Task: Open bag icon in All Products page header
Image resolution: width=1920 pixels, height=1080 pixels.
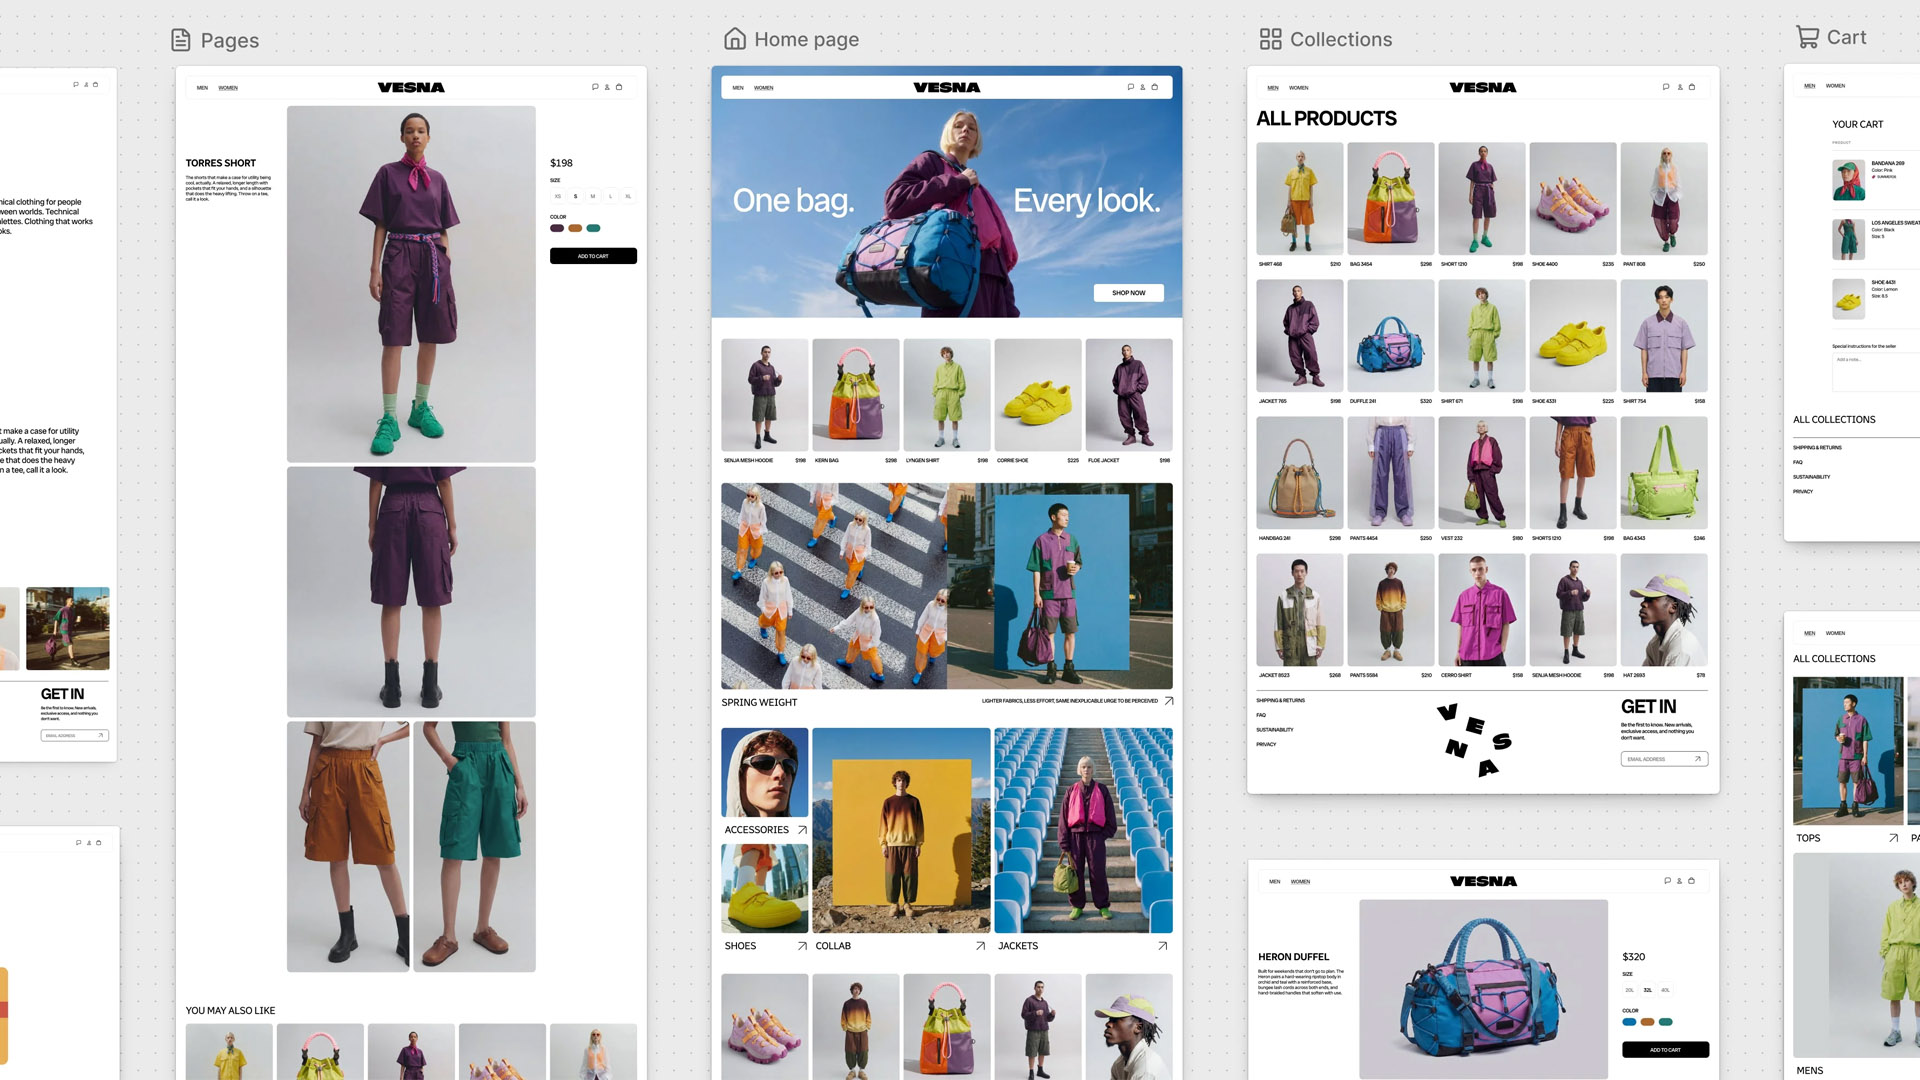Action: click(x=1692, y=87)
